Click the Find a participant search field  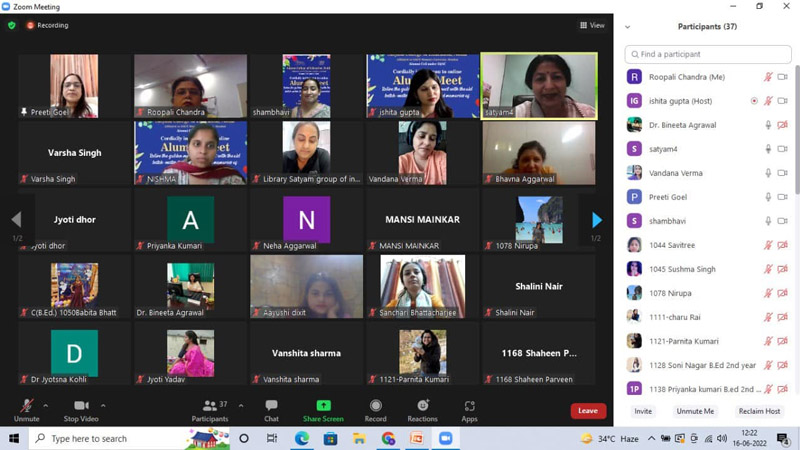tap(708, 54)
